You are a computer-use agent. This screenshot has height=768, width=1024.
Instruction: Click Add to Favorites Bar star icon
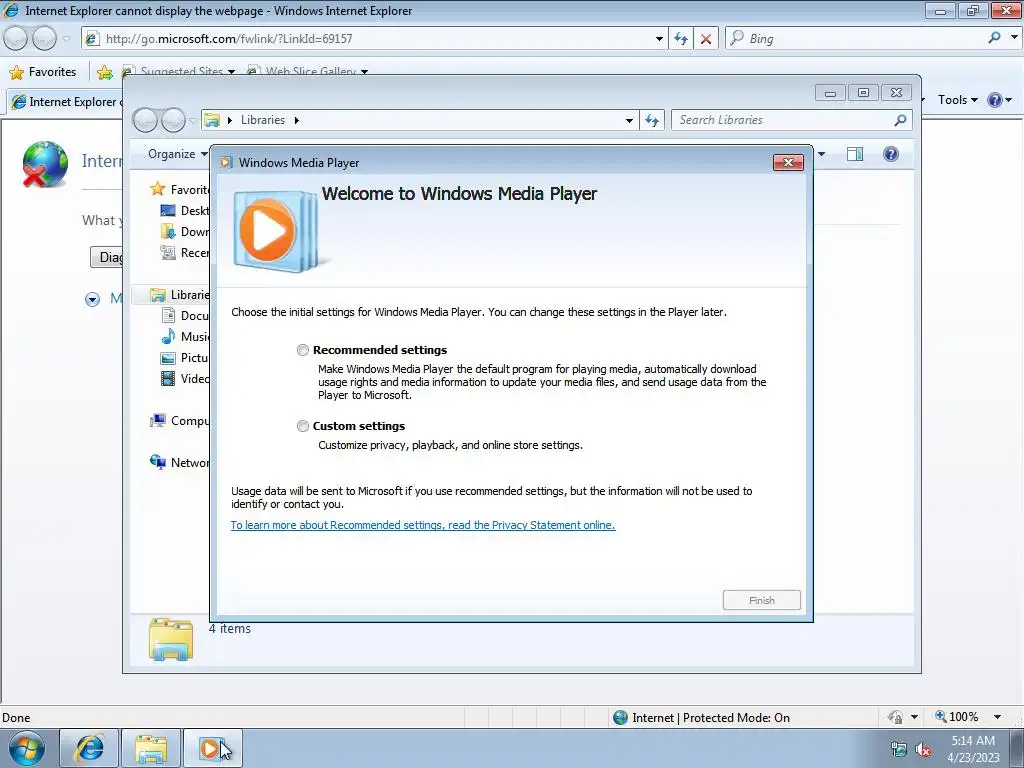(104, 72)
